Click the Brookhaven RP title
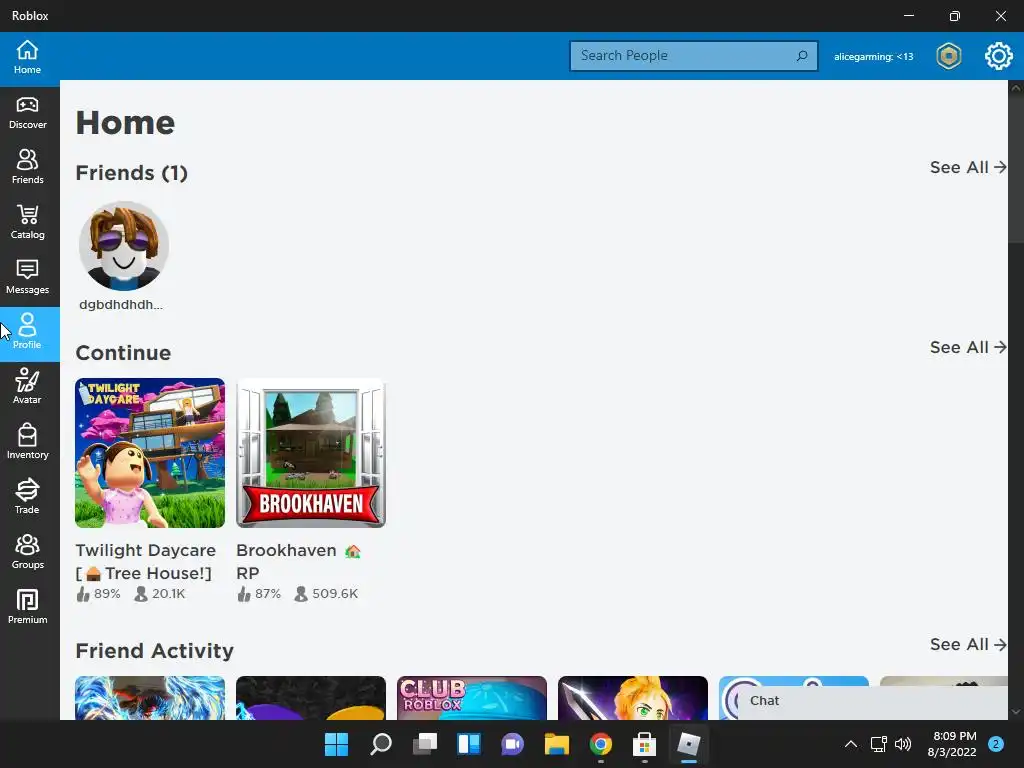The width and height of the screenshot is (1024, 768). coord(298,562)
